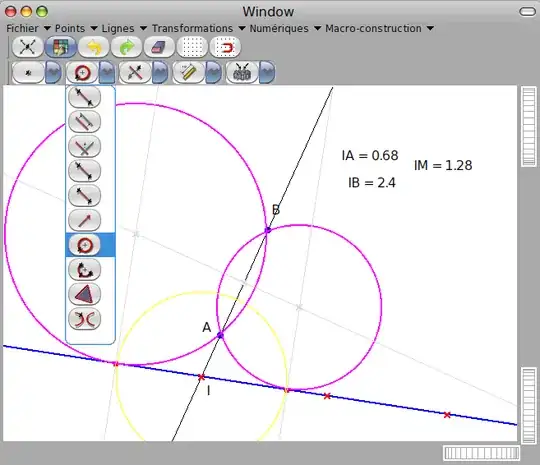Image resolution: width=540 pixels, height=465 pixels.
Task: Click the 'IA = 0.68' measurement label
Action: pos(370,156)
